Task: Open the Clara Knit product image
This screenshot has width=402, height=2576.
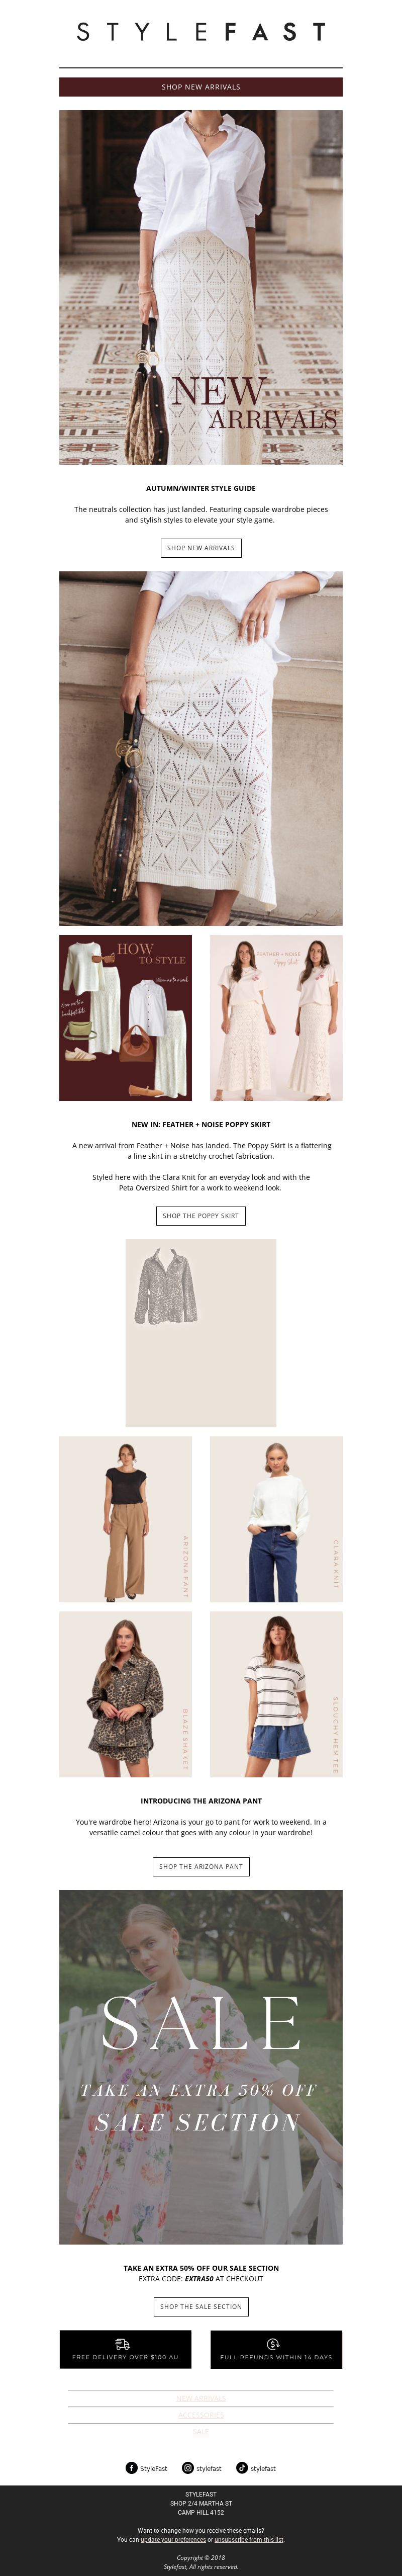Action: point(276,1519)
